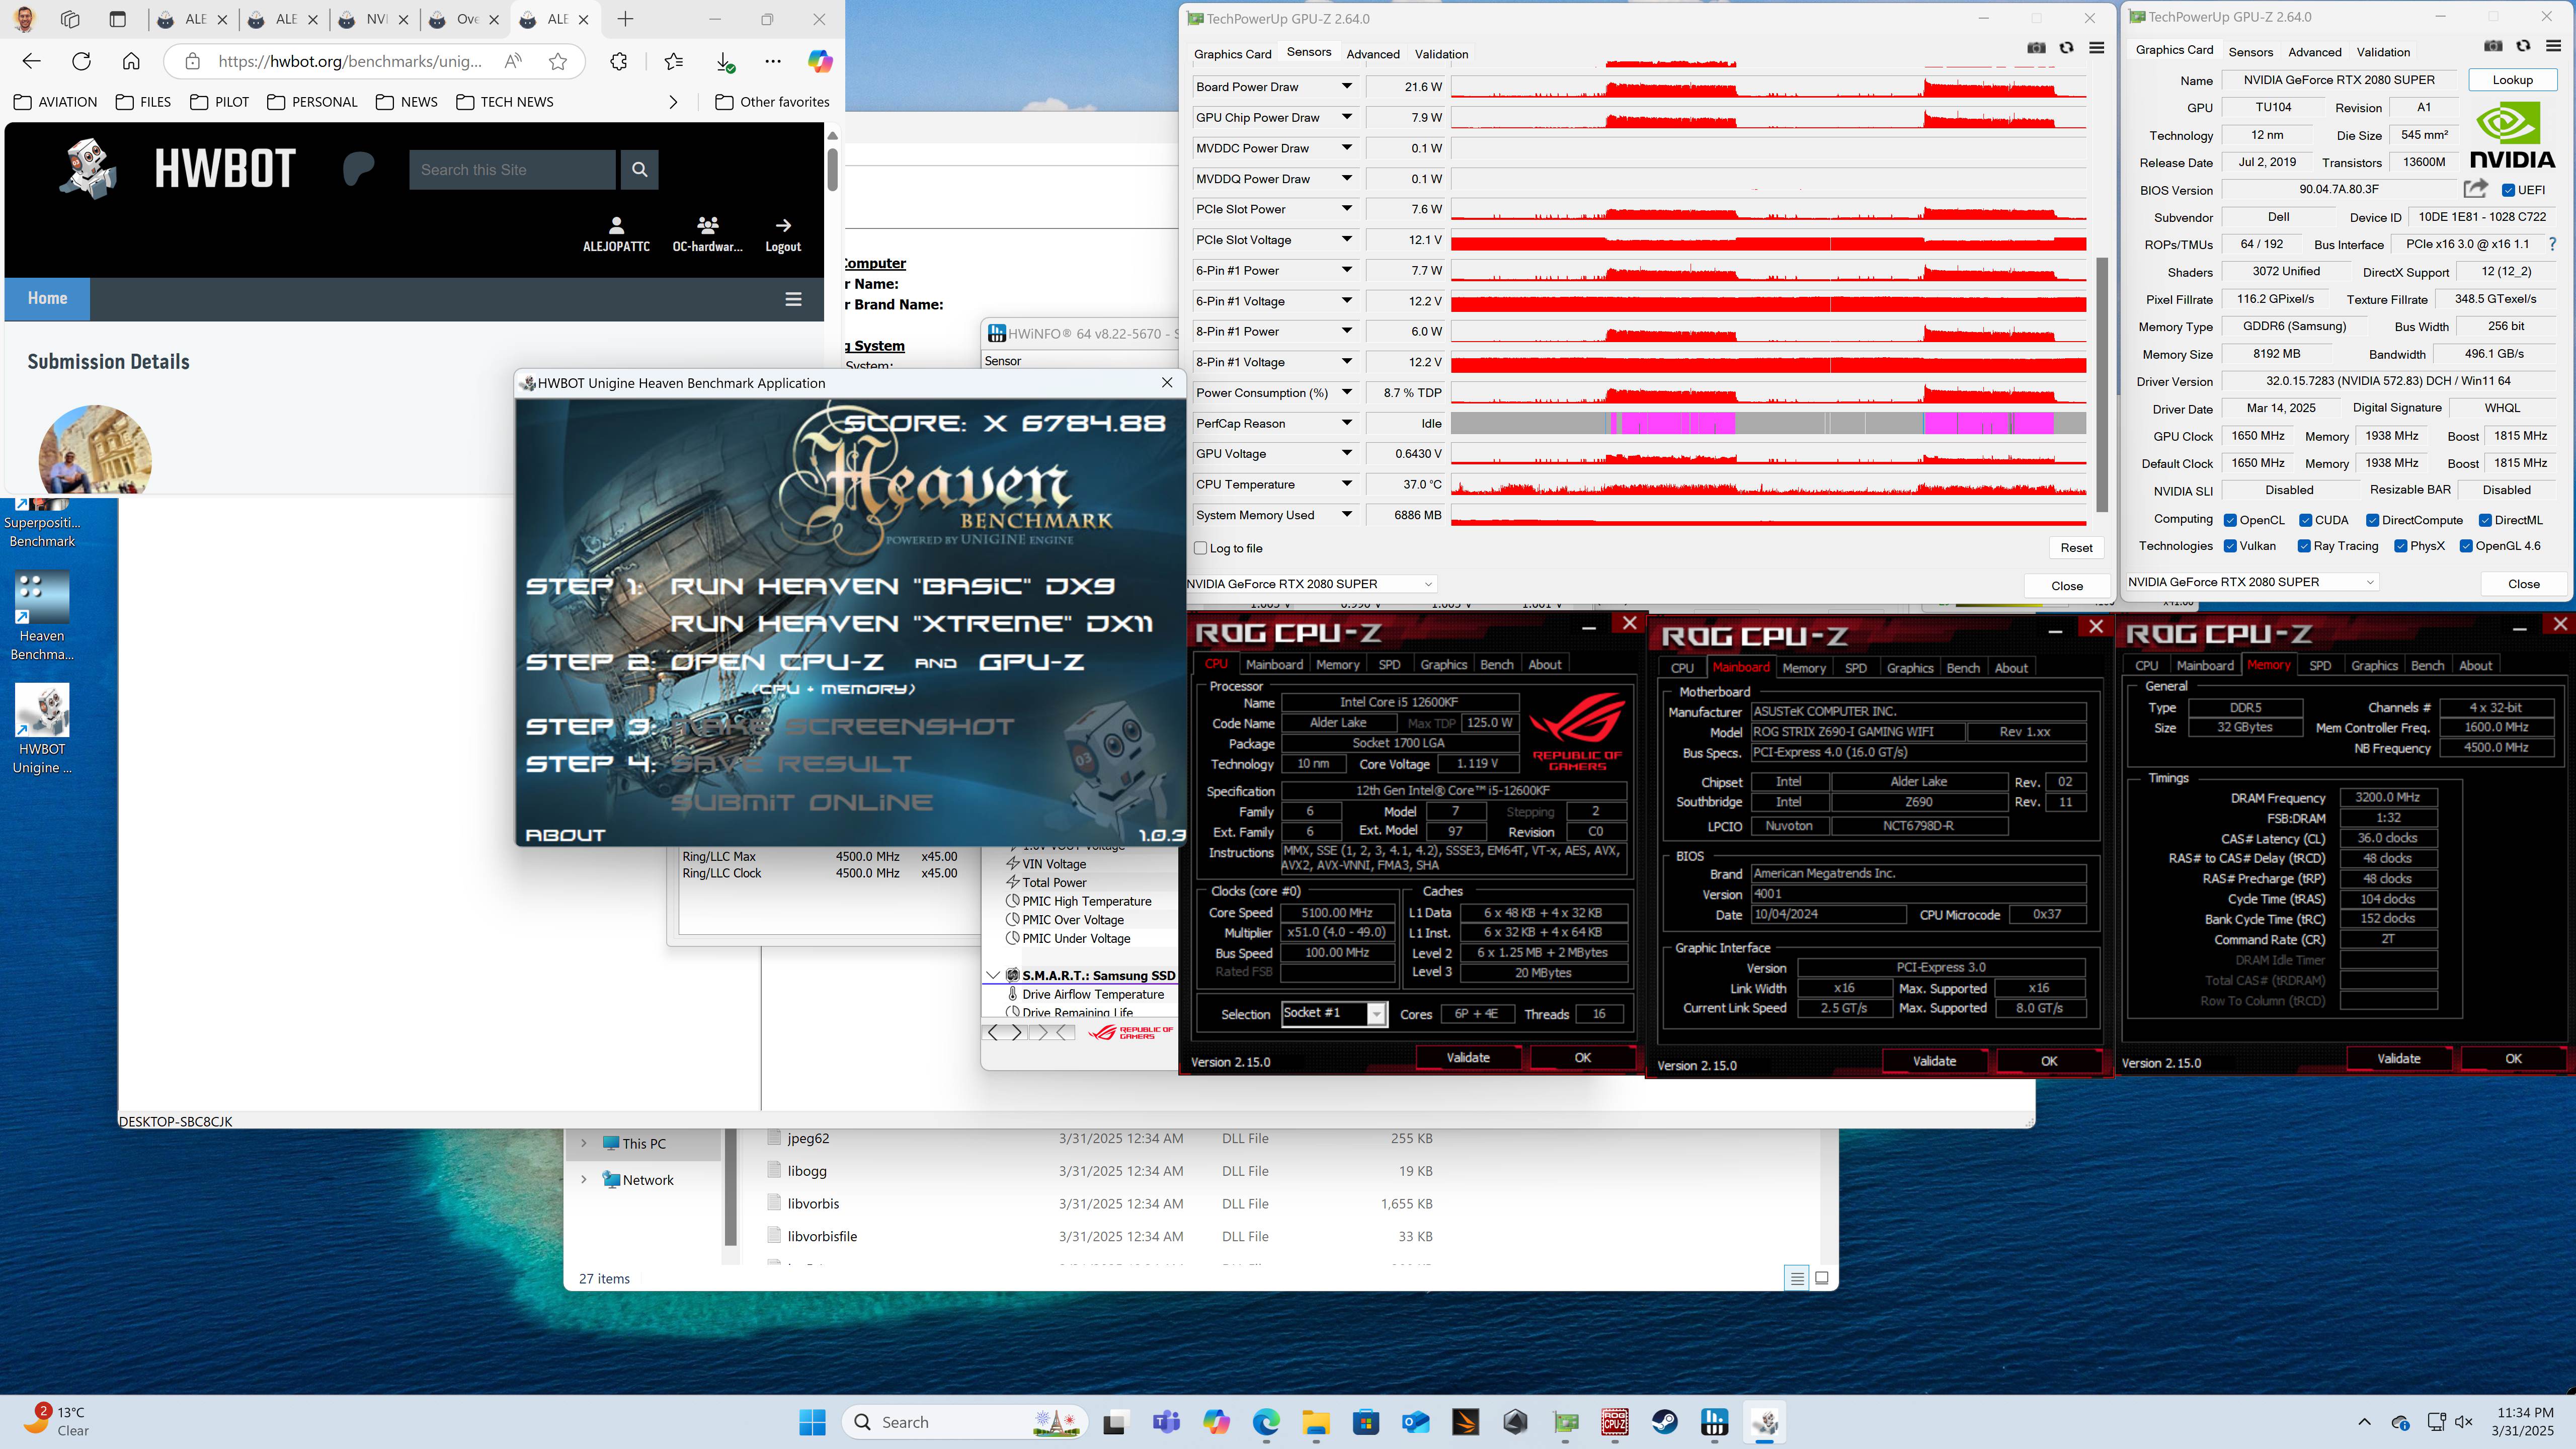Click the Edge Copilot icon in toolbar

(820, 61)
